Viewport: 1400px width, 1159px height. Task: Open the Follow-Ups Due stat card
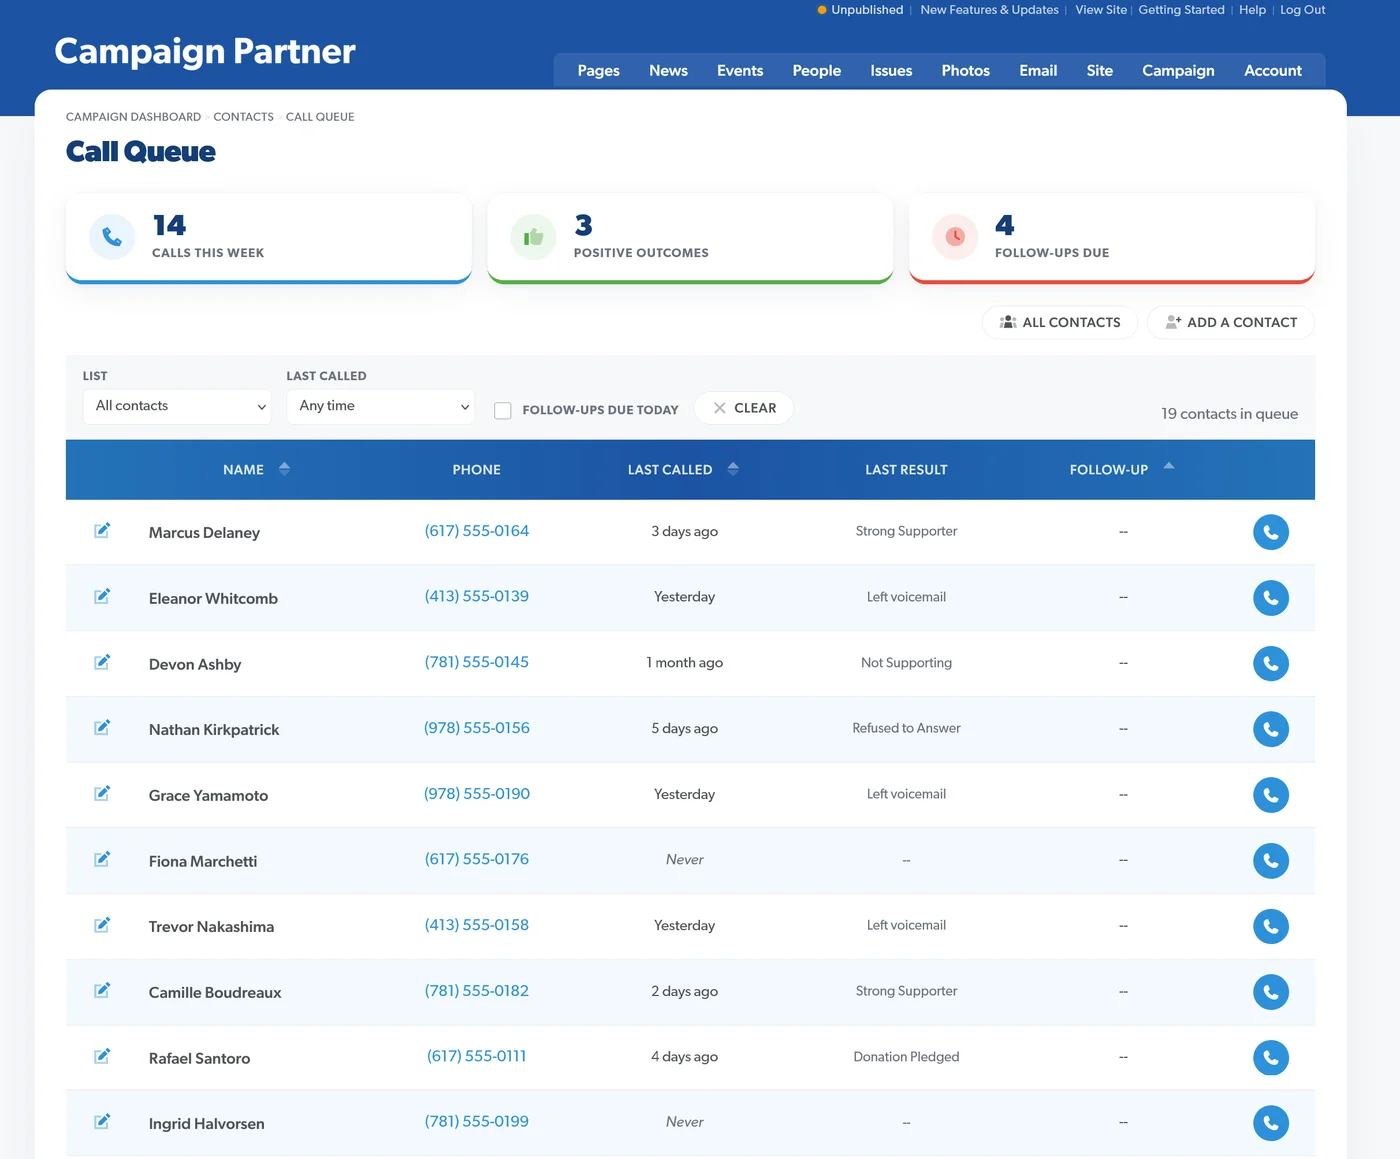click(x=1111, y=238)
